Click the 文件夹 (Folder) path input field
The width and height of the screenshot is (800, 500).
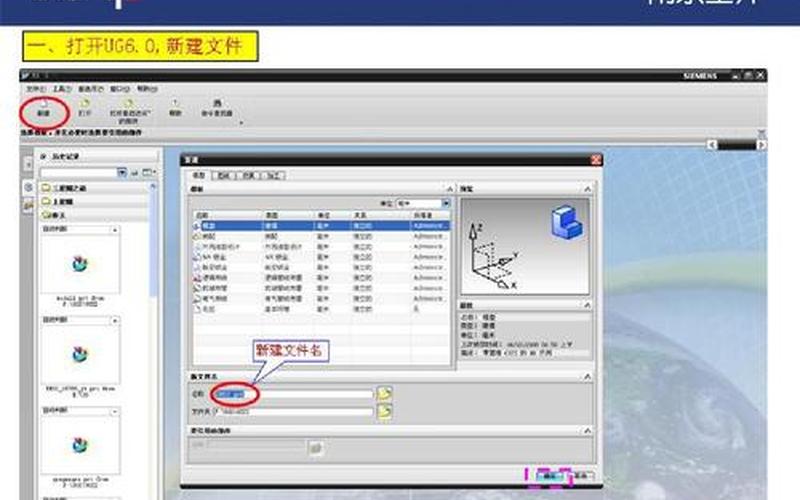click(293, 411)
